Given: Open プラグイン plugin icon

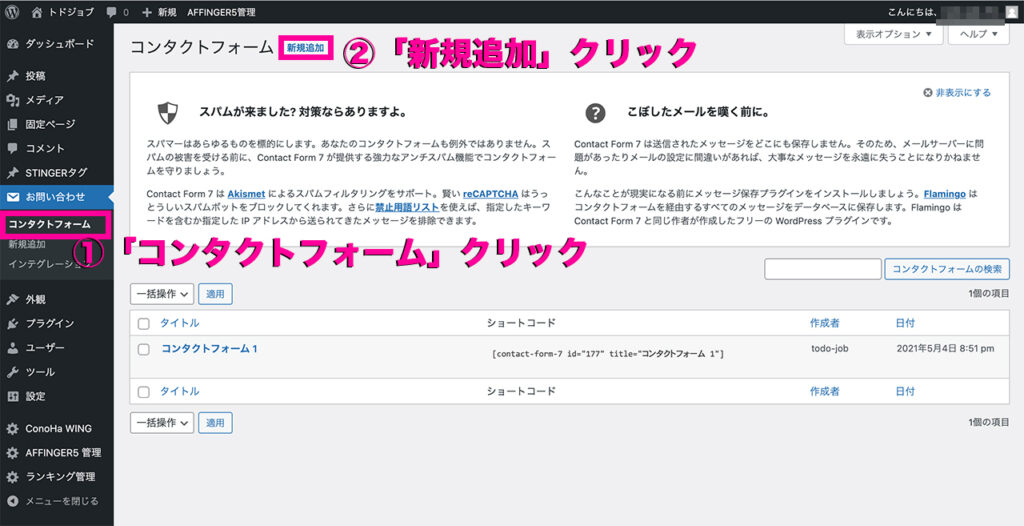Looking at the screenshot, I should pyautogui.click(x=12, y=323).
